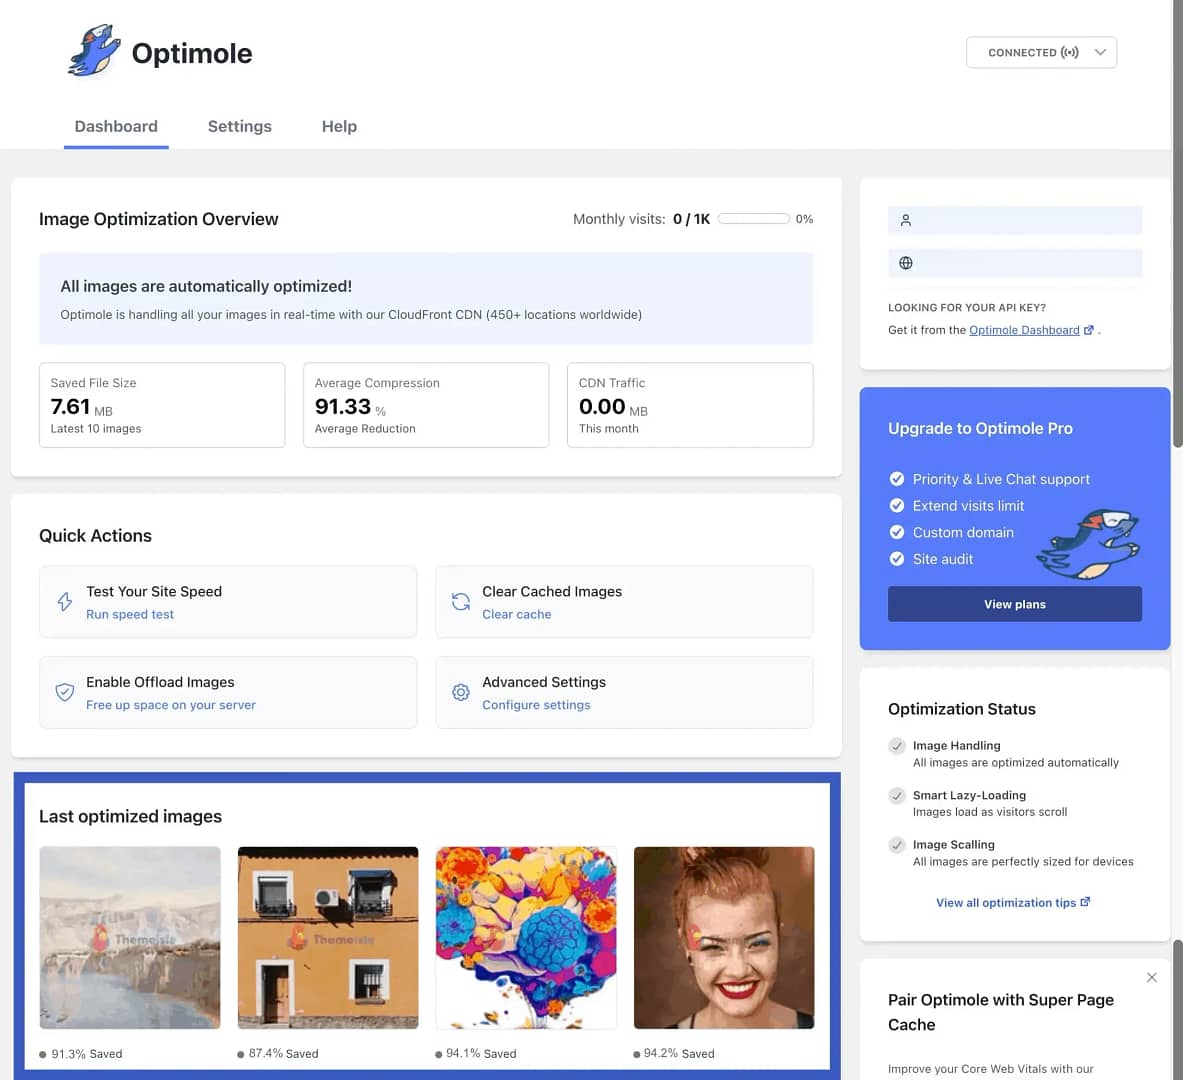Viewport: 1183px width, 1080px height.
Task: Switch to the Dashboard tab
Action: [116, 126]
